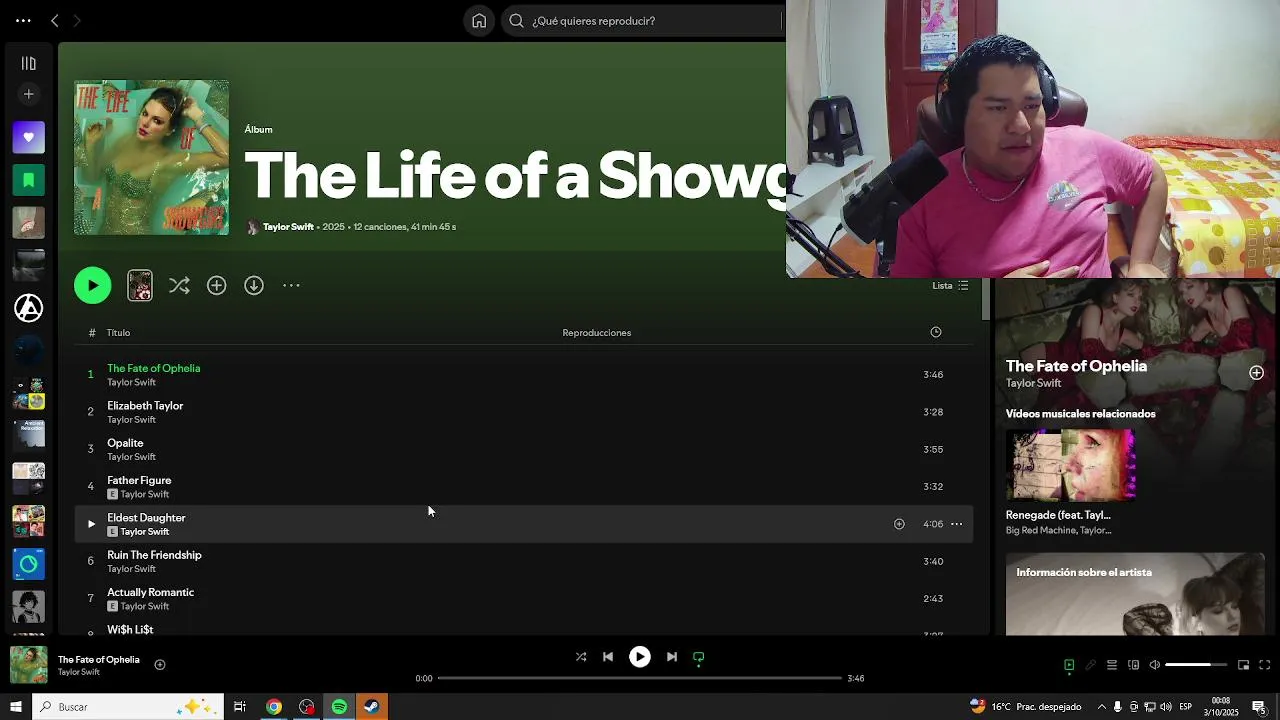Adjust the Spotify volume slider
The height and width of the screenshot is (720, 1280).
(x=1196, y=665)
